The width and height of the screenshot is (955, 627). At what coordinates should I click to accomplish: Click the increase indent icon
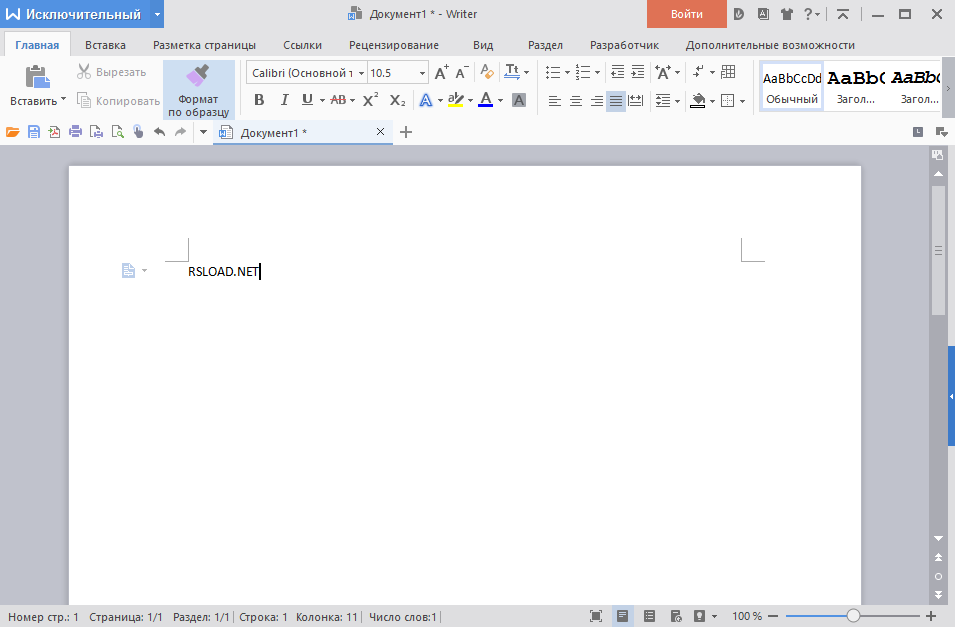tap(638, 72)
